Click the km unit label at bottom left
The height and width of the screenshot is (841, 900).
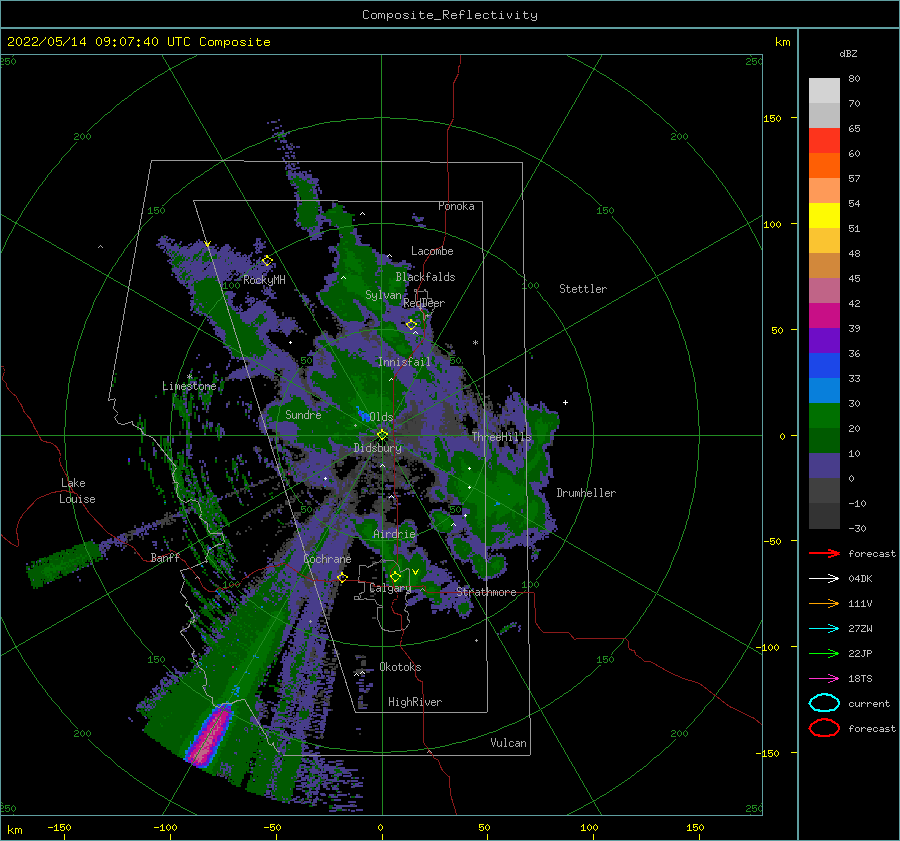pyautogui.click(x=15, y=830)
